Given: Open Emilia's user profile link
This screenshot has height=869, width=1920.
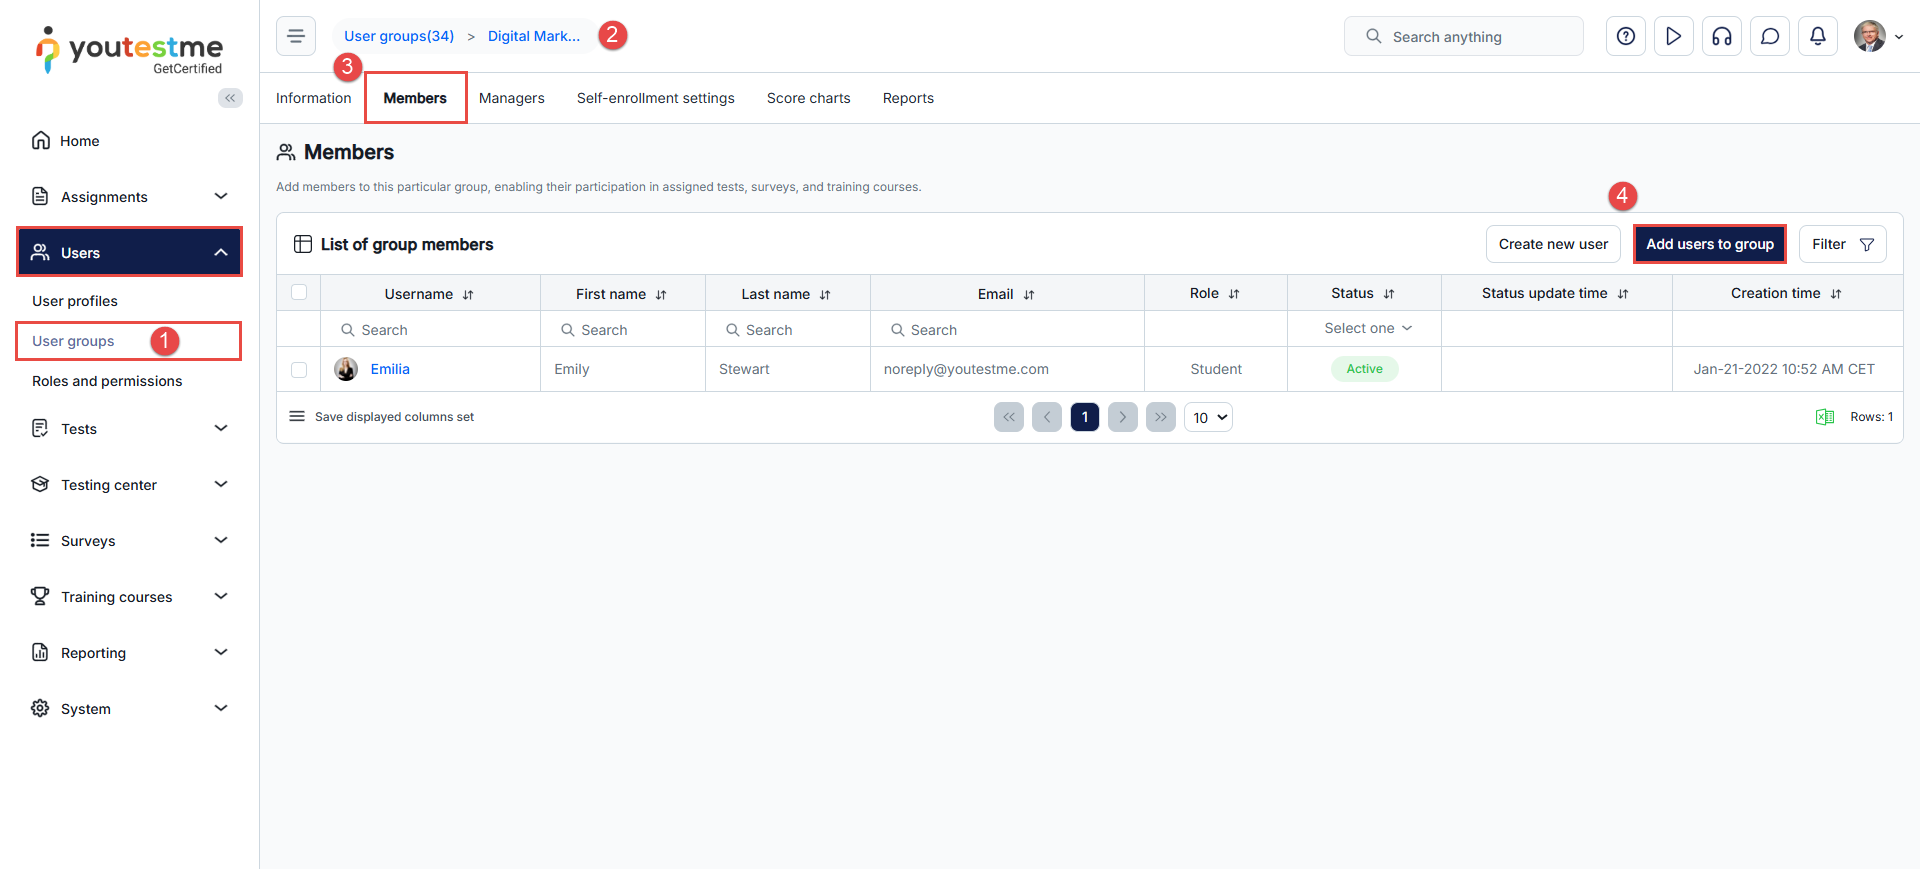Looking at the screenshot, I should coord(390,369).
